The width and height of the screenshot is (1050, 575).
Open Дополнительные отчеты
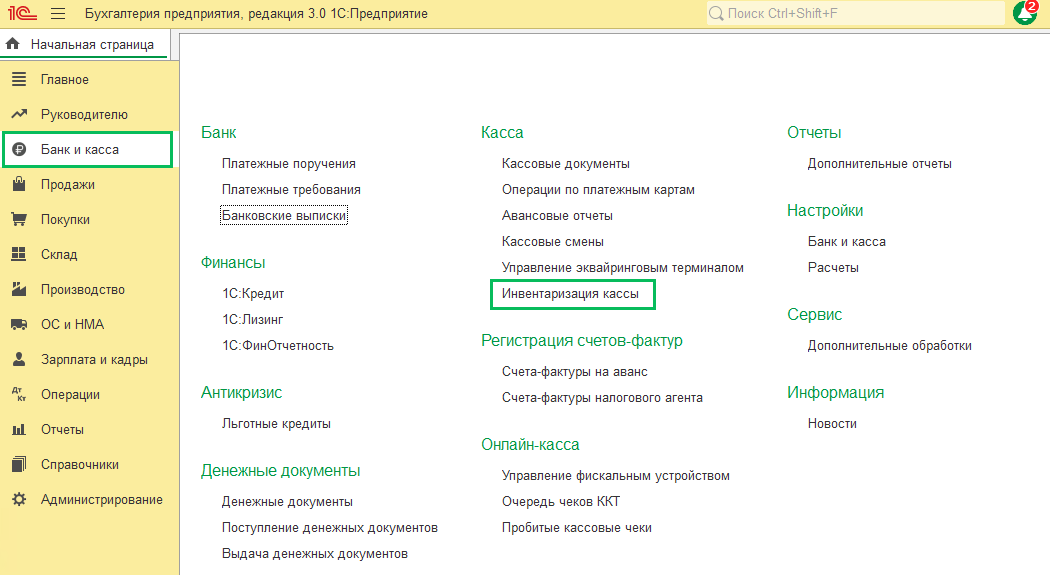click(x=879, y=163)
